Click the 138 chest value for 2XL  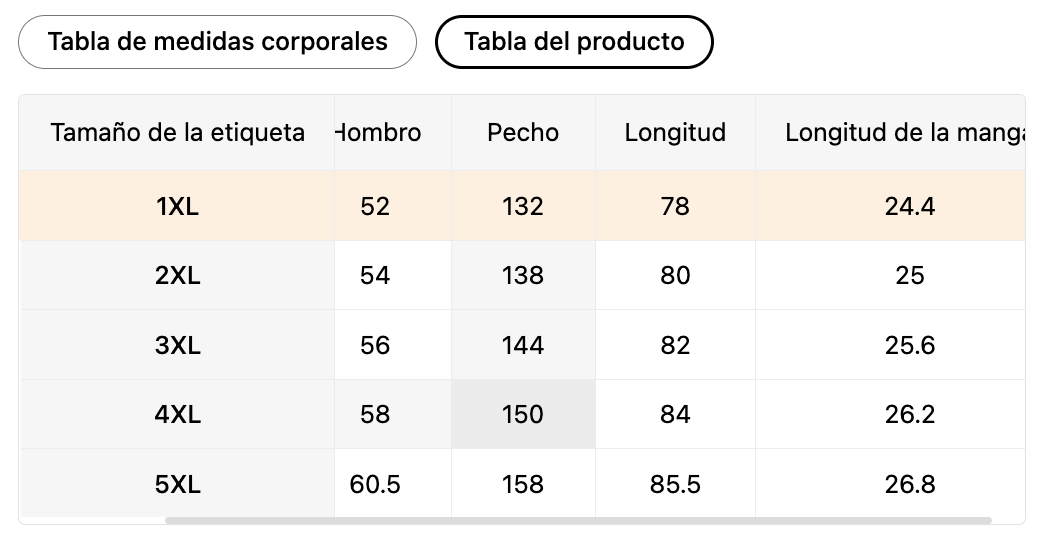[x=523, y=275]
